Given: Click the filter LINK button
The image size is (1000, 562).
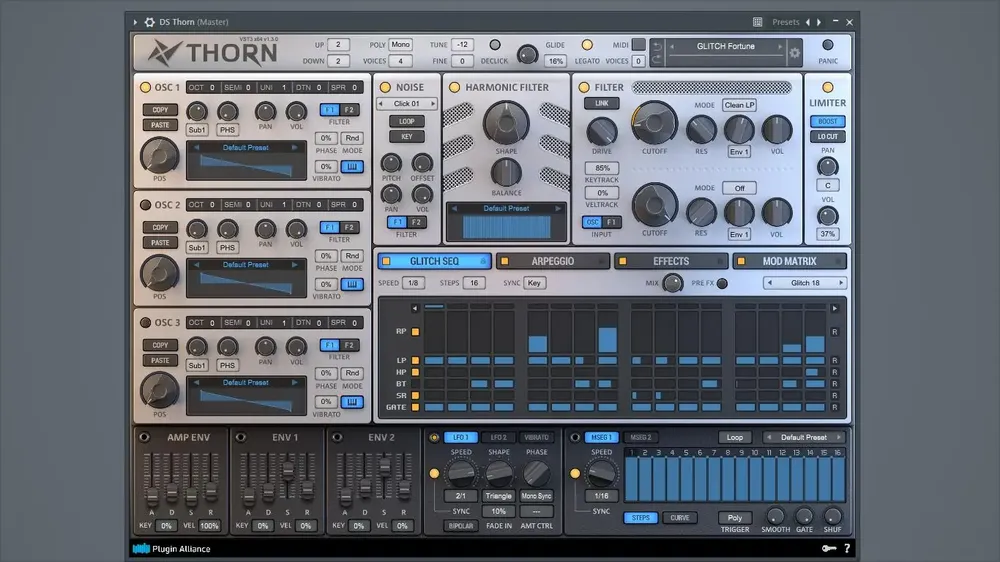Looking at the screenshot, I should [601, 103].
